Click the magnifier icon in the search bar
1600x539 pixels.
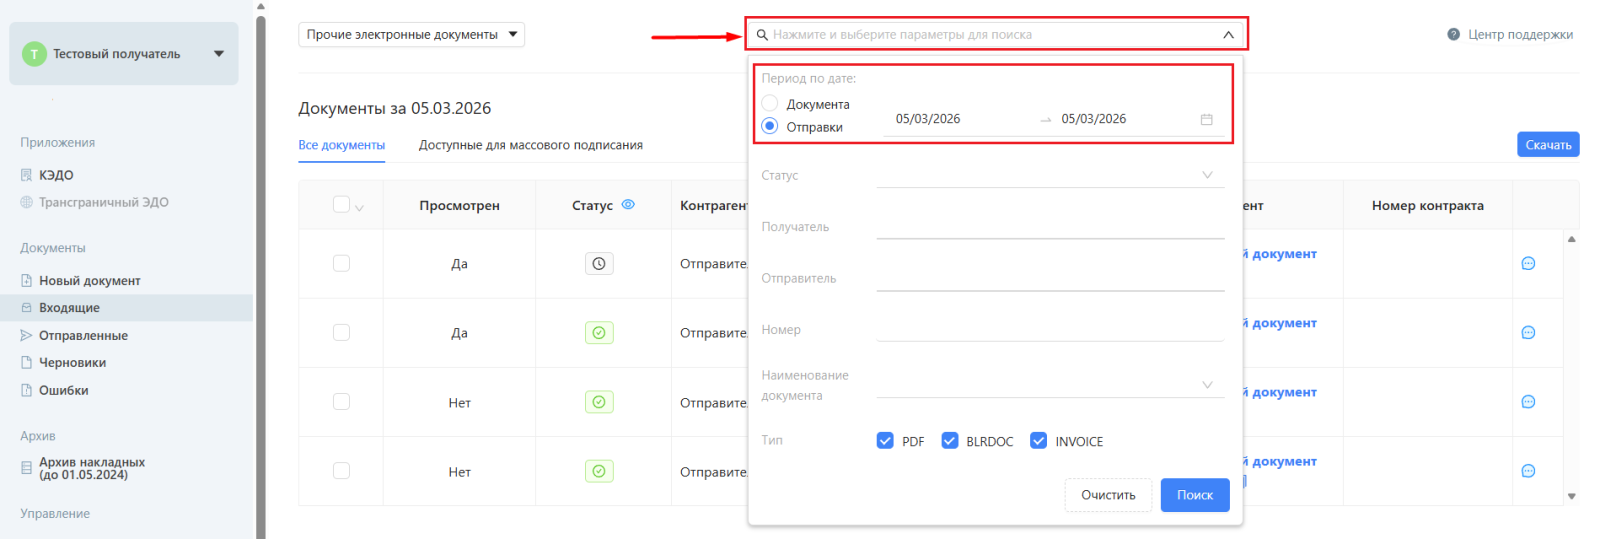[x=762, y=35]
